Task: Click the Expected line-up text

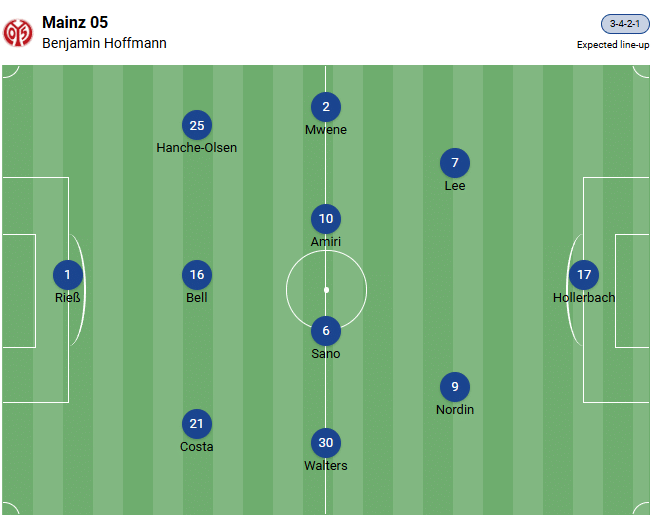Action: (x=613, y=45)
